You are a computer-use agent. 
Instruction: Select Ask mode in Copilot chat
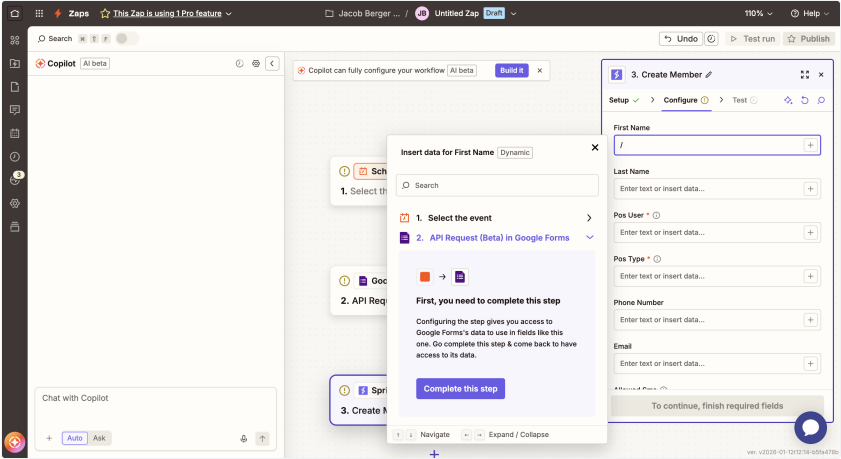99,438
